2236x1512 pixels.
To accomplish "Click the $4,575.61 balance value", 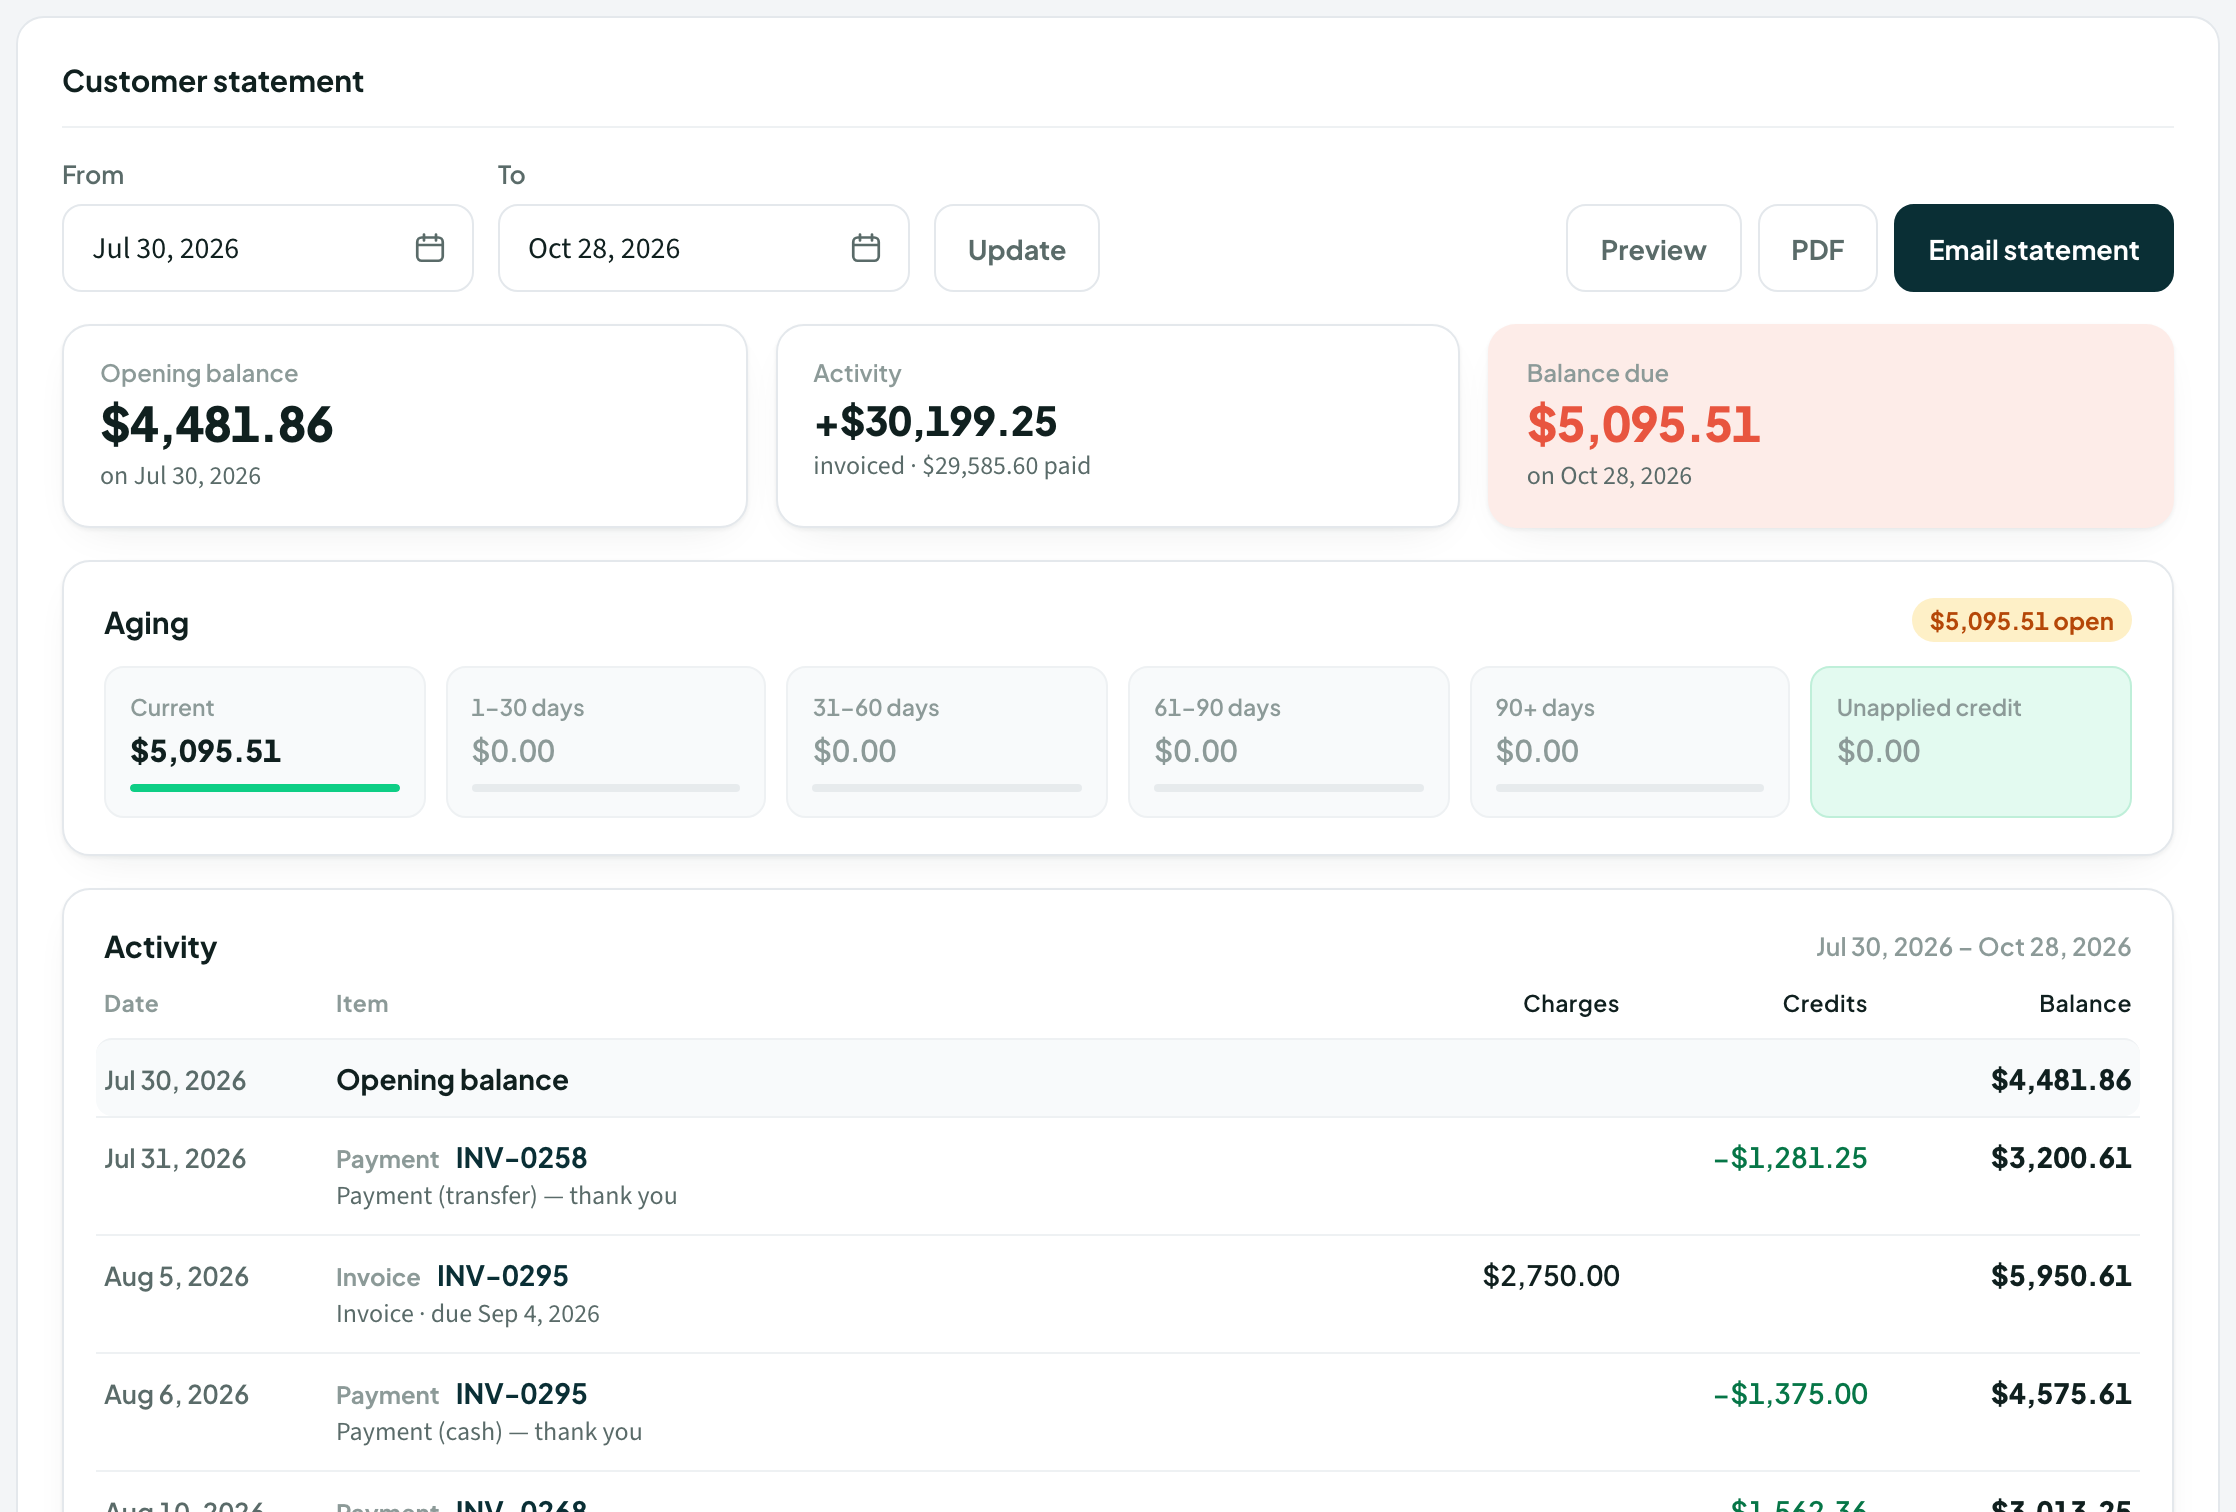I will pos(2061,1394).
